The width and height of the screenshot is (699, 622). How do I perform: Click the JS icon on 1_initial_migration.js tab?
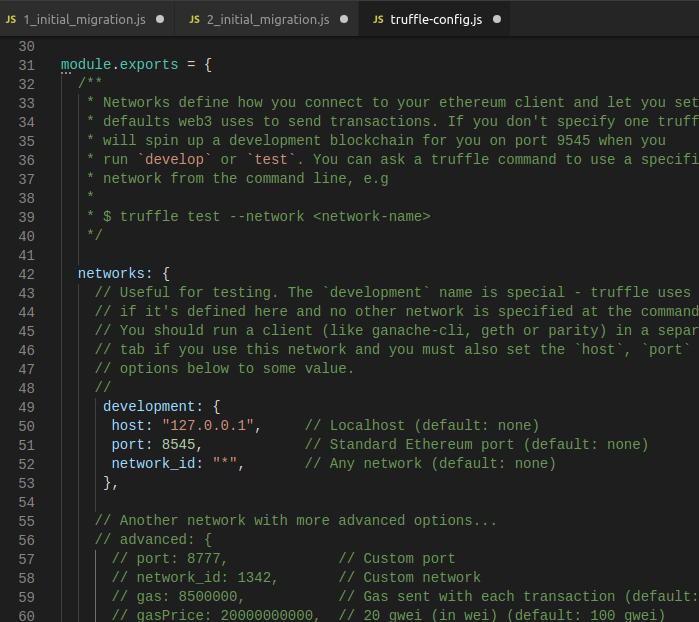(x=11, y=20)
